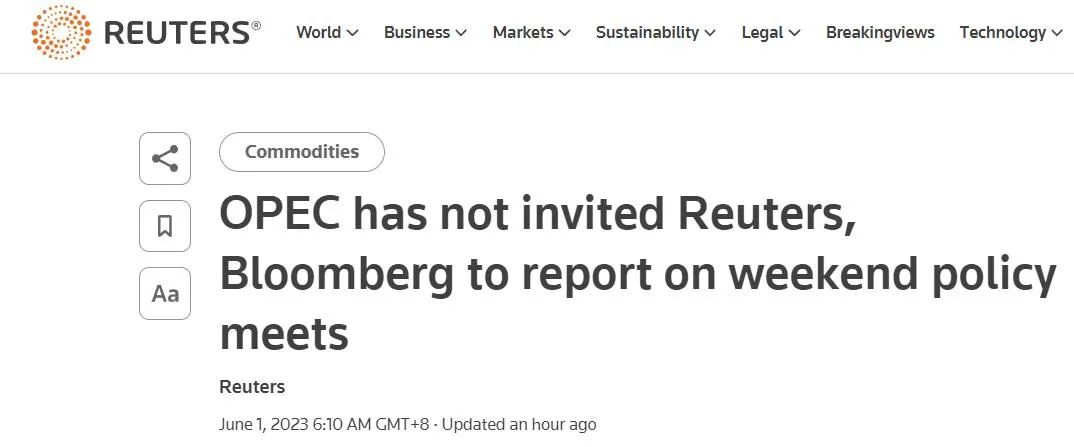1074x447 pixels.
Task: Expand the Legal menu arrow
Action: point(795,33)
